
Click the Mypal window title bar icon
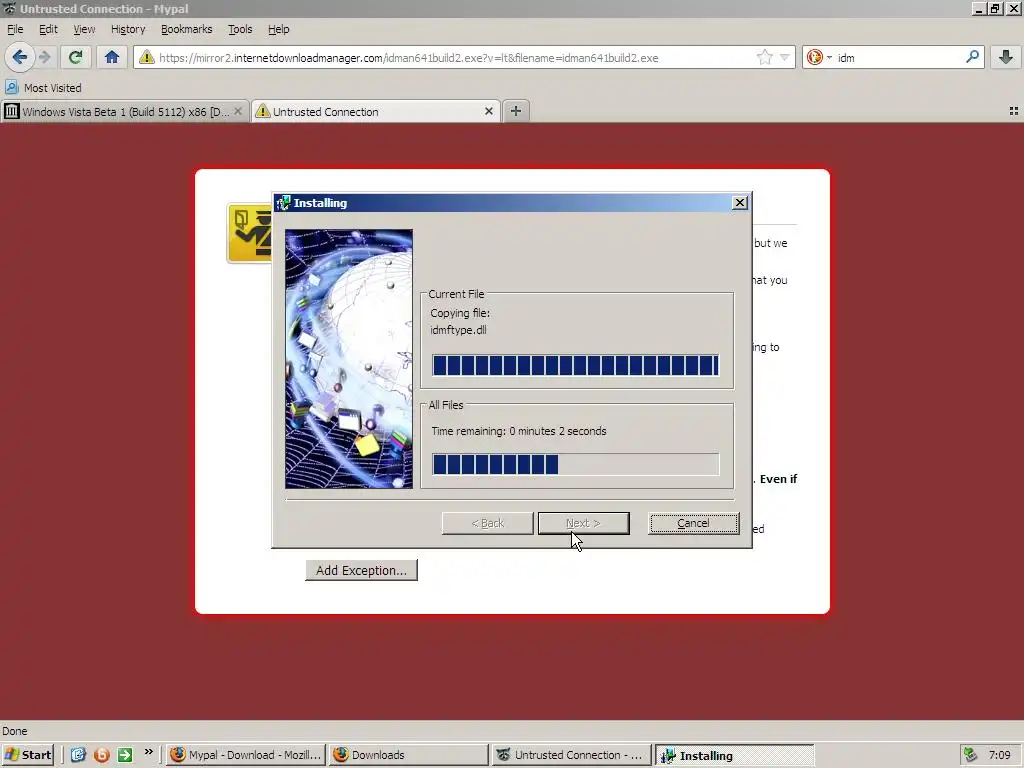click(x=9, y=8)
